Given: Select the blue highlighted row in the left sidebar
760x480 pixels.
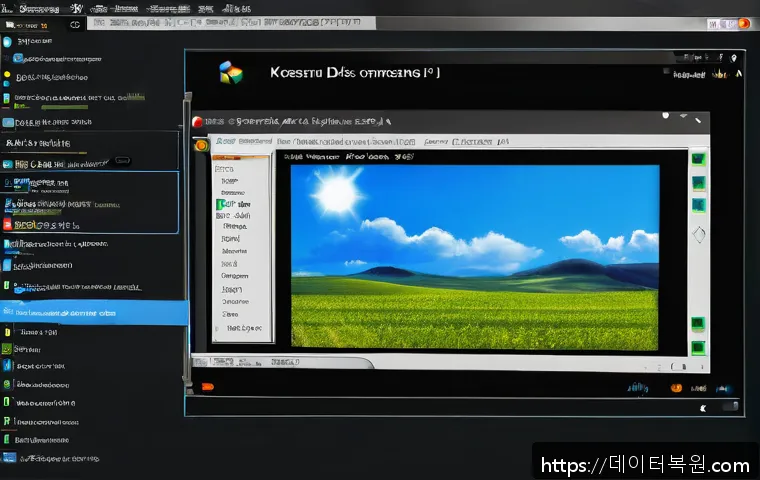Looking at the screenshot, I should (x=94, y=313).
